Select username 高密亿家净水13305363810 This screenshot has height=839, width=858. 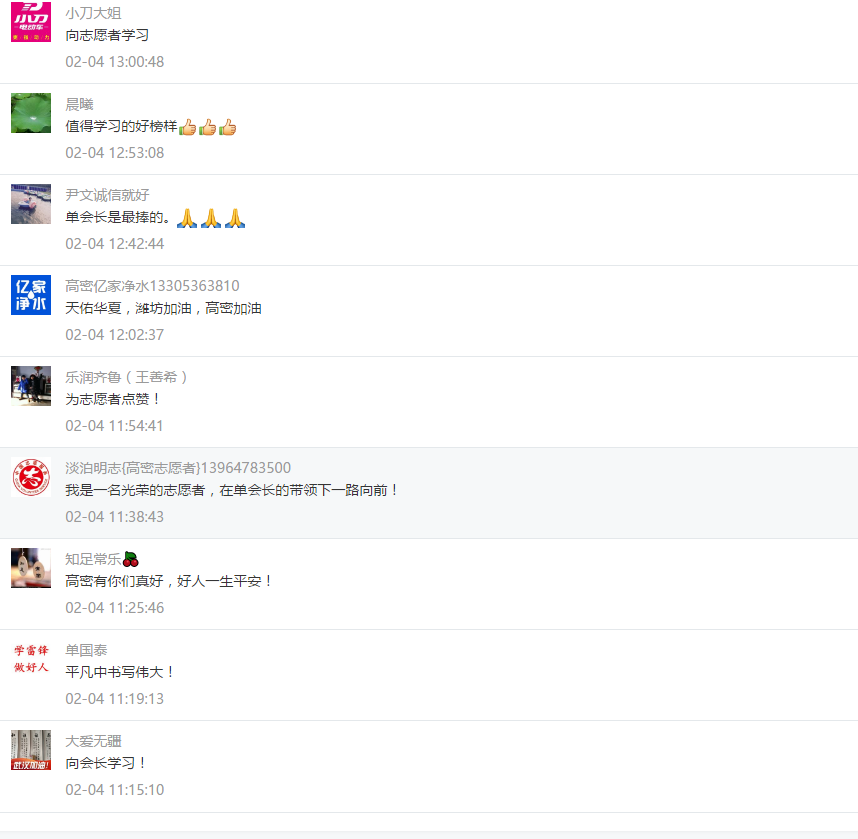pyautogui.click(x=152, y=286)
